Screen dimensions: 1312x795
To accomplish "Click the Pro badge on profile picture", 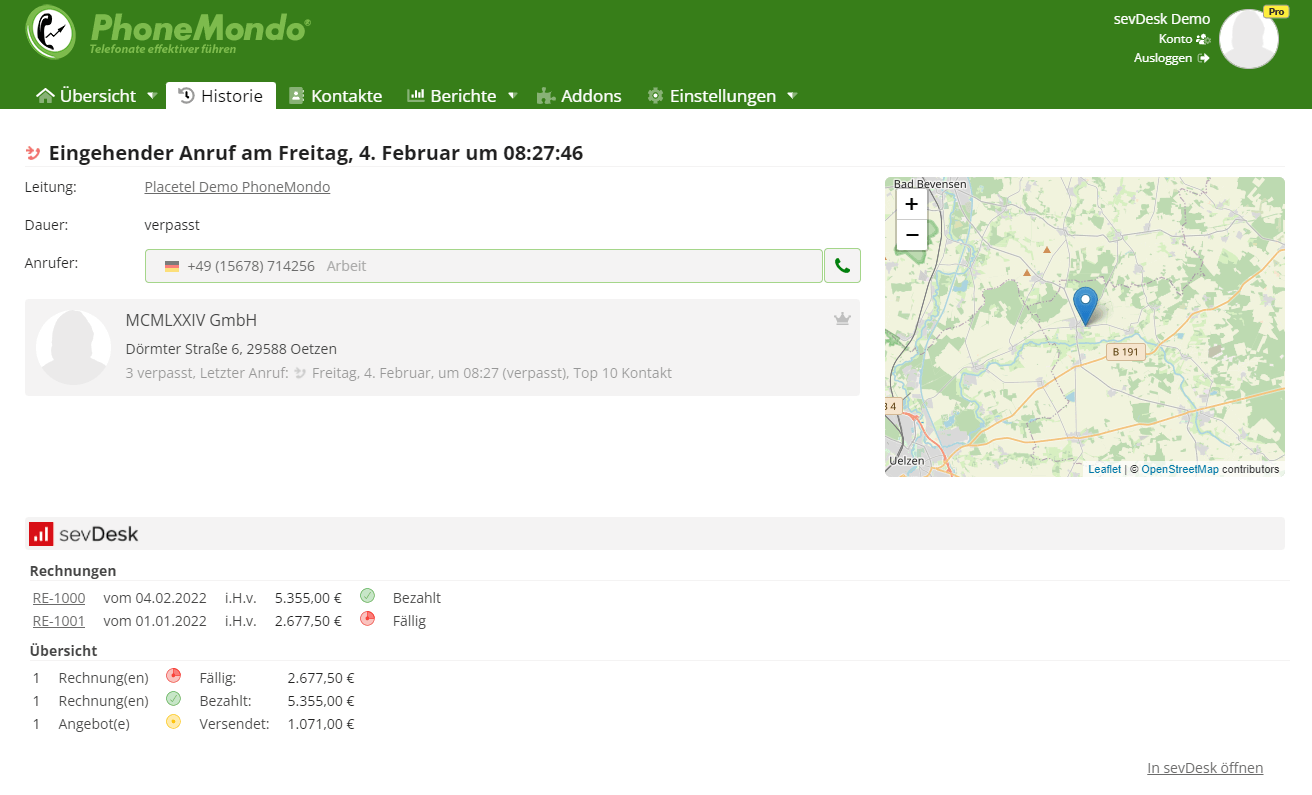I will (x=1274, y=12).
